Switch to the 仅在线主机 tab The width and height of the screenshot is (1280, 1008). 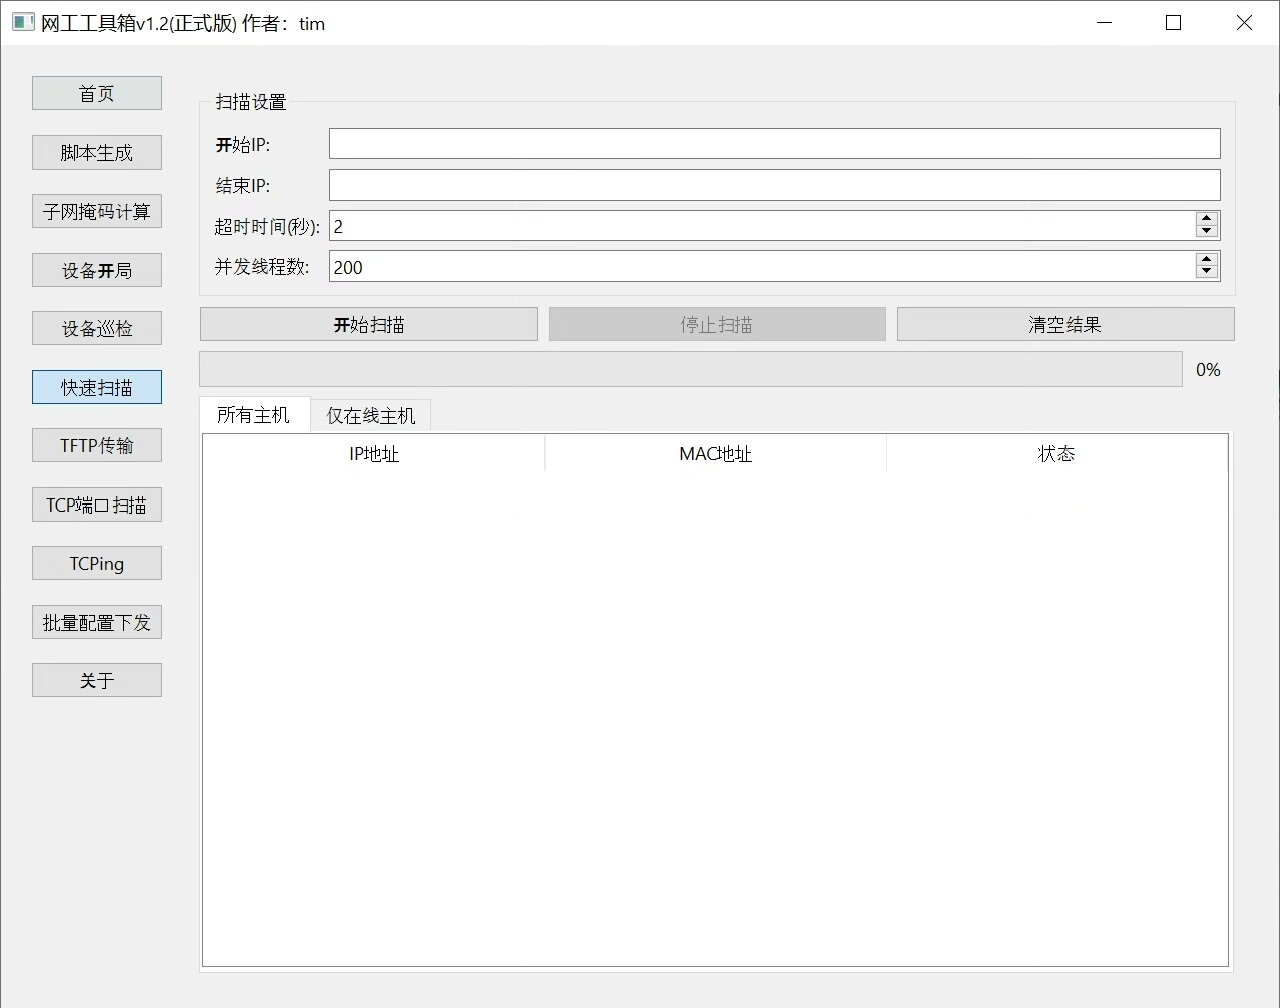370,416
